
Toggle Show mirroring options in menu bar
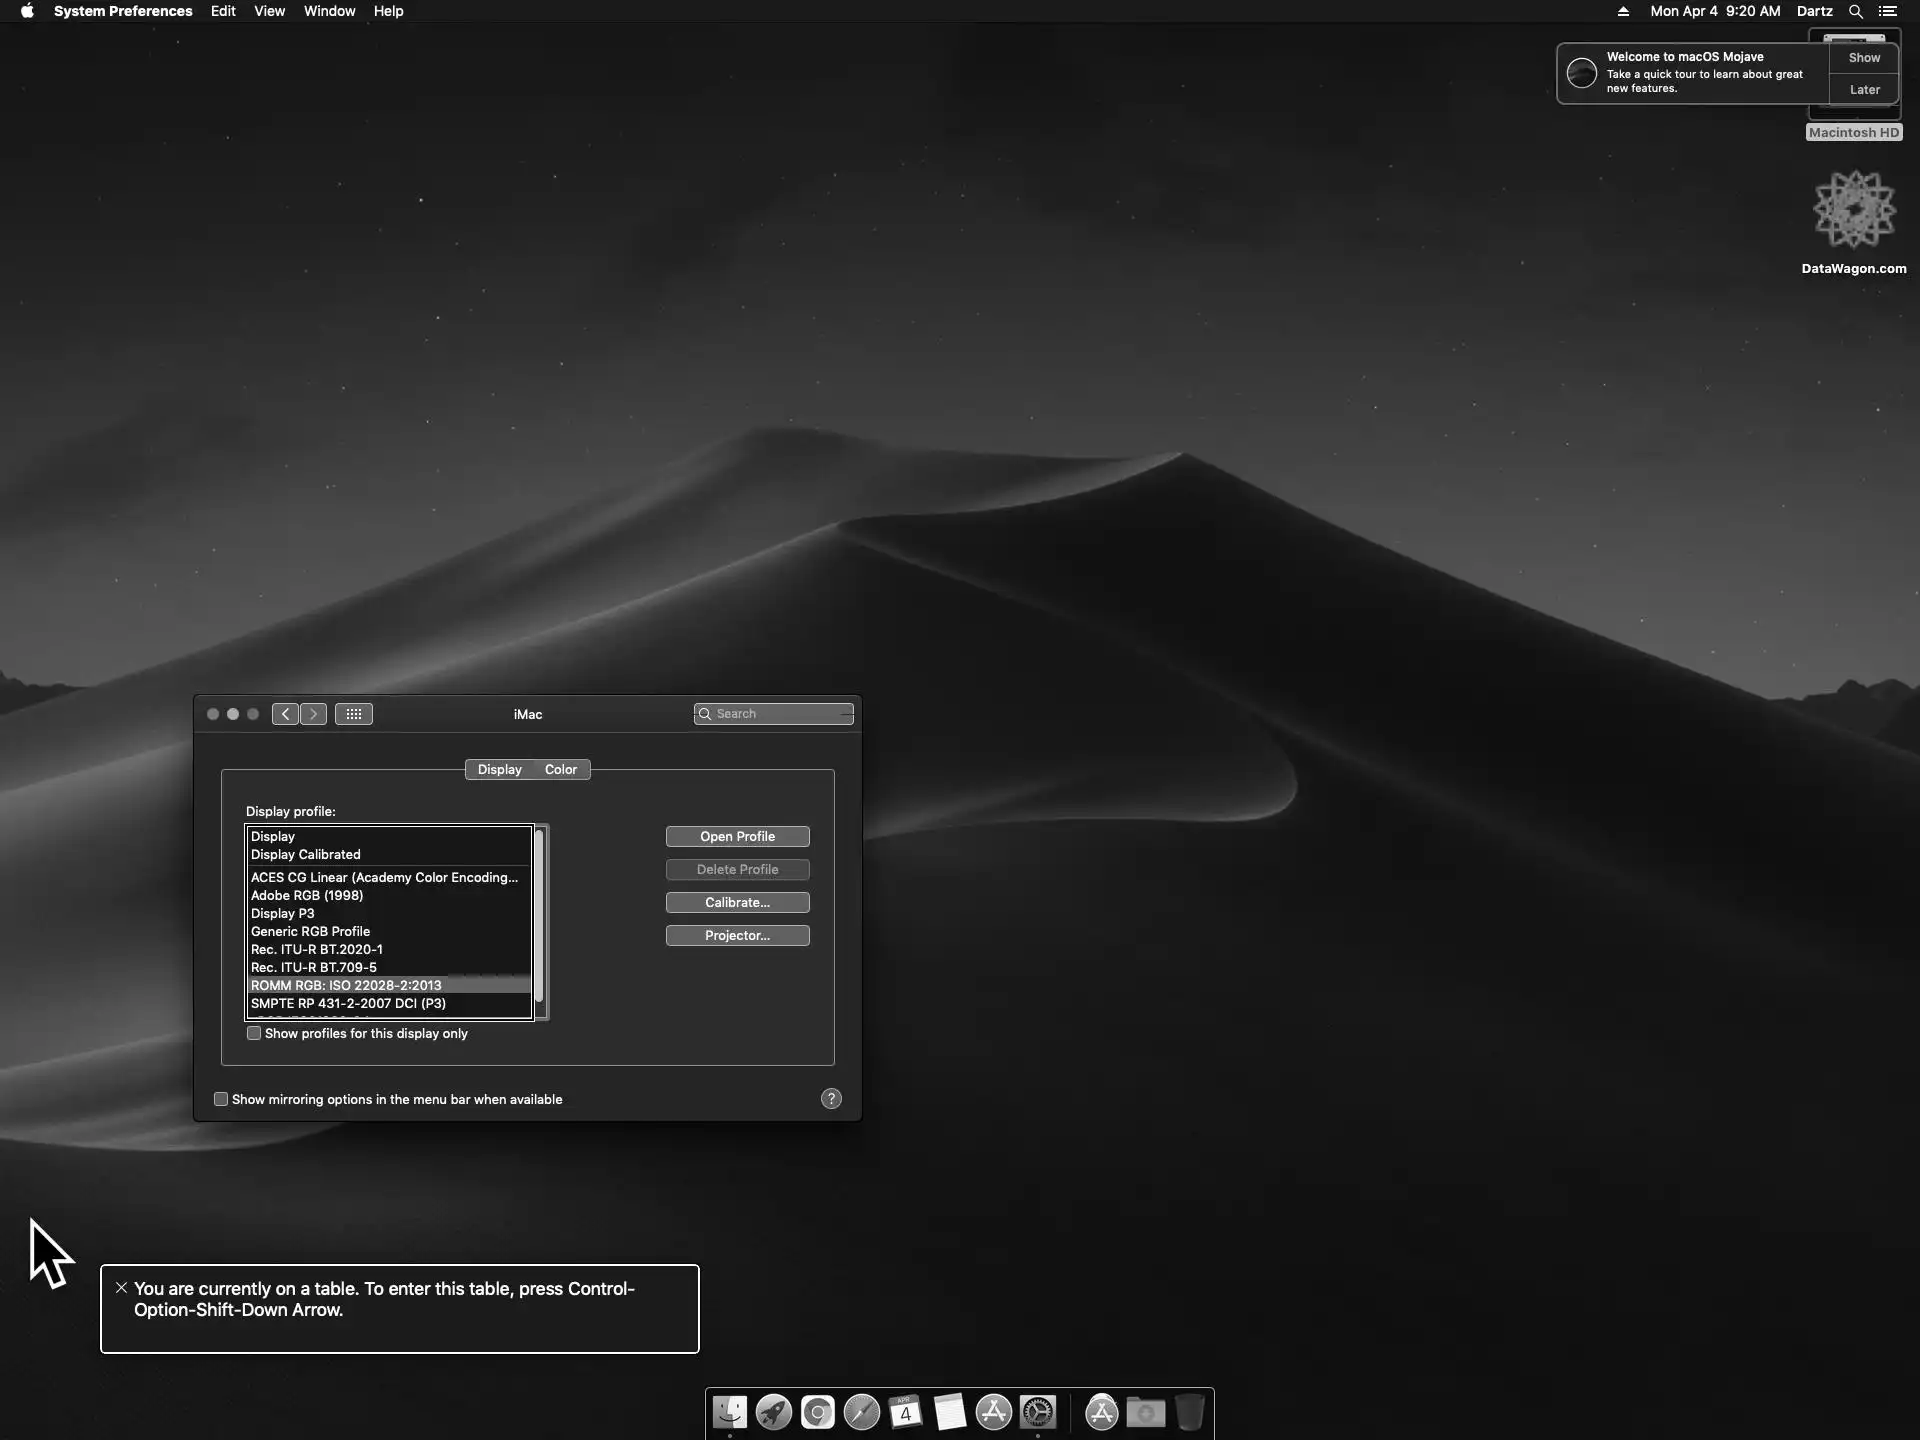tap(221, 1099)
